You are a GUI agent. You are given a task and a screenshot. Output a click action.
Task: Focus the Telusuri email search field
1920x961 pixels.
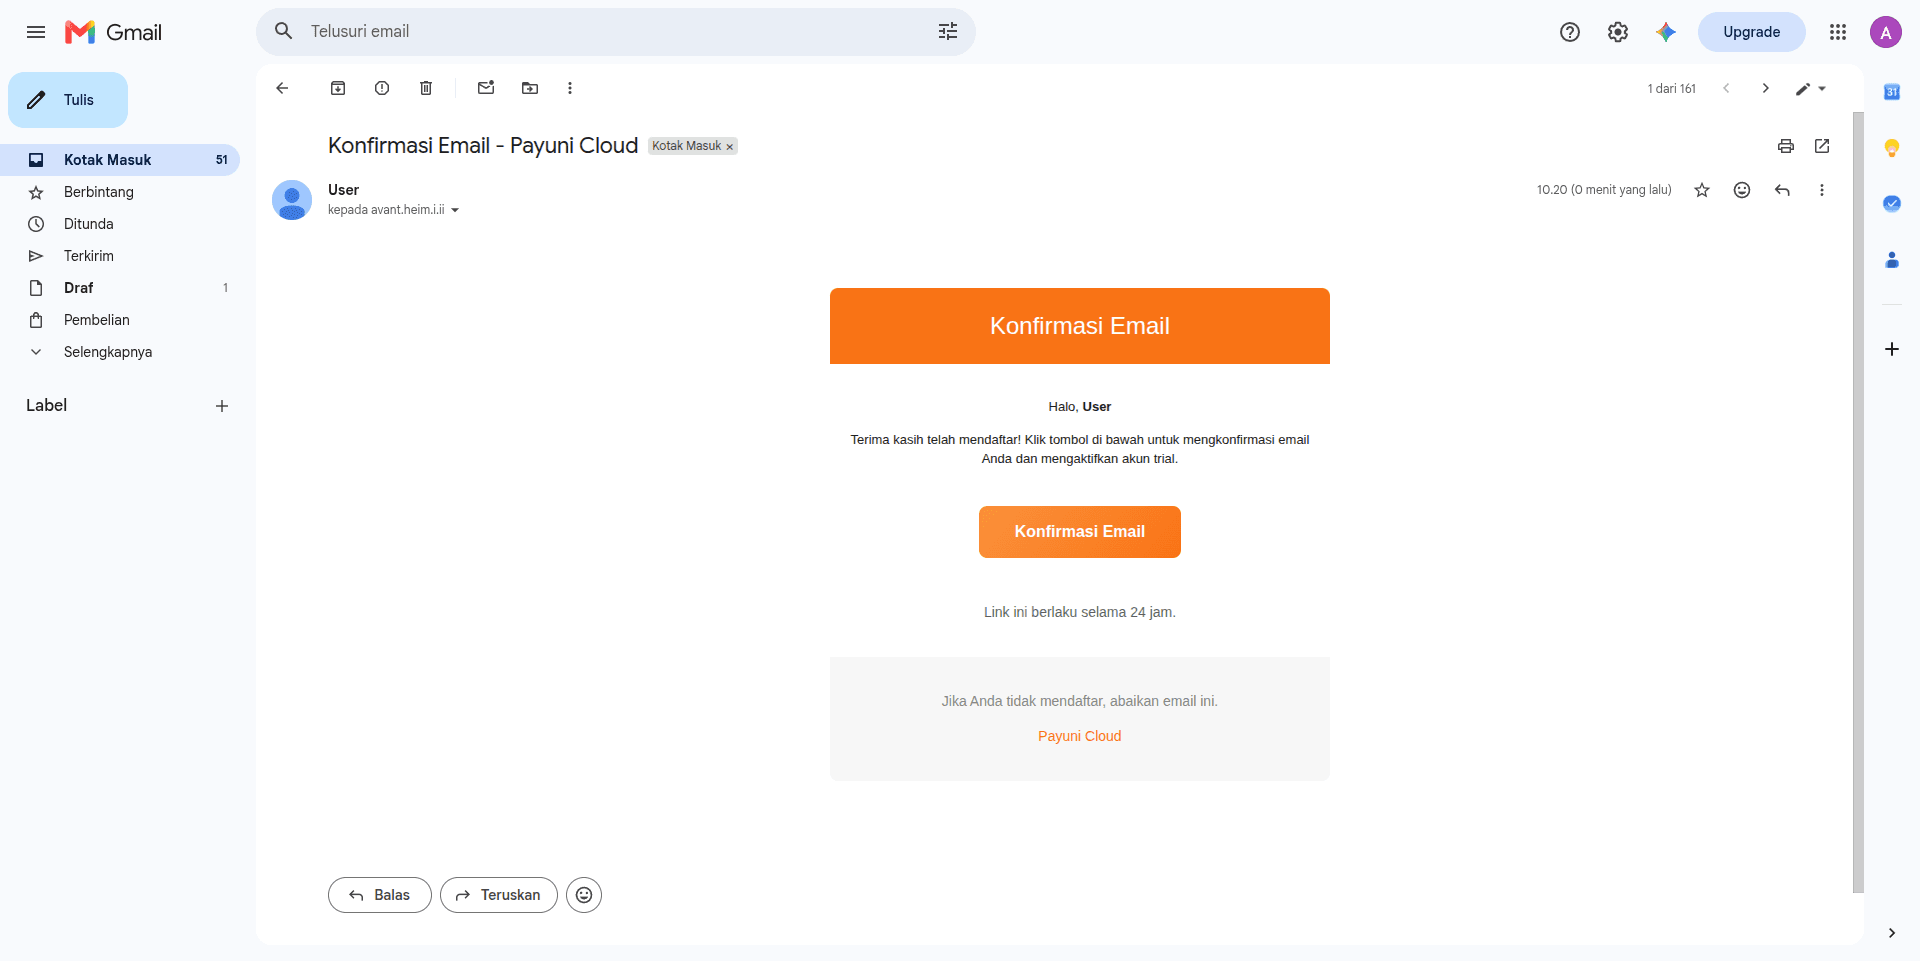616,31
